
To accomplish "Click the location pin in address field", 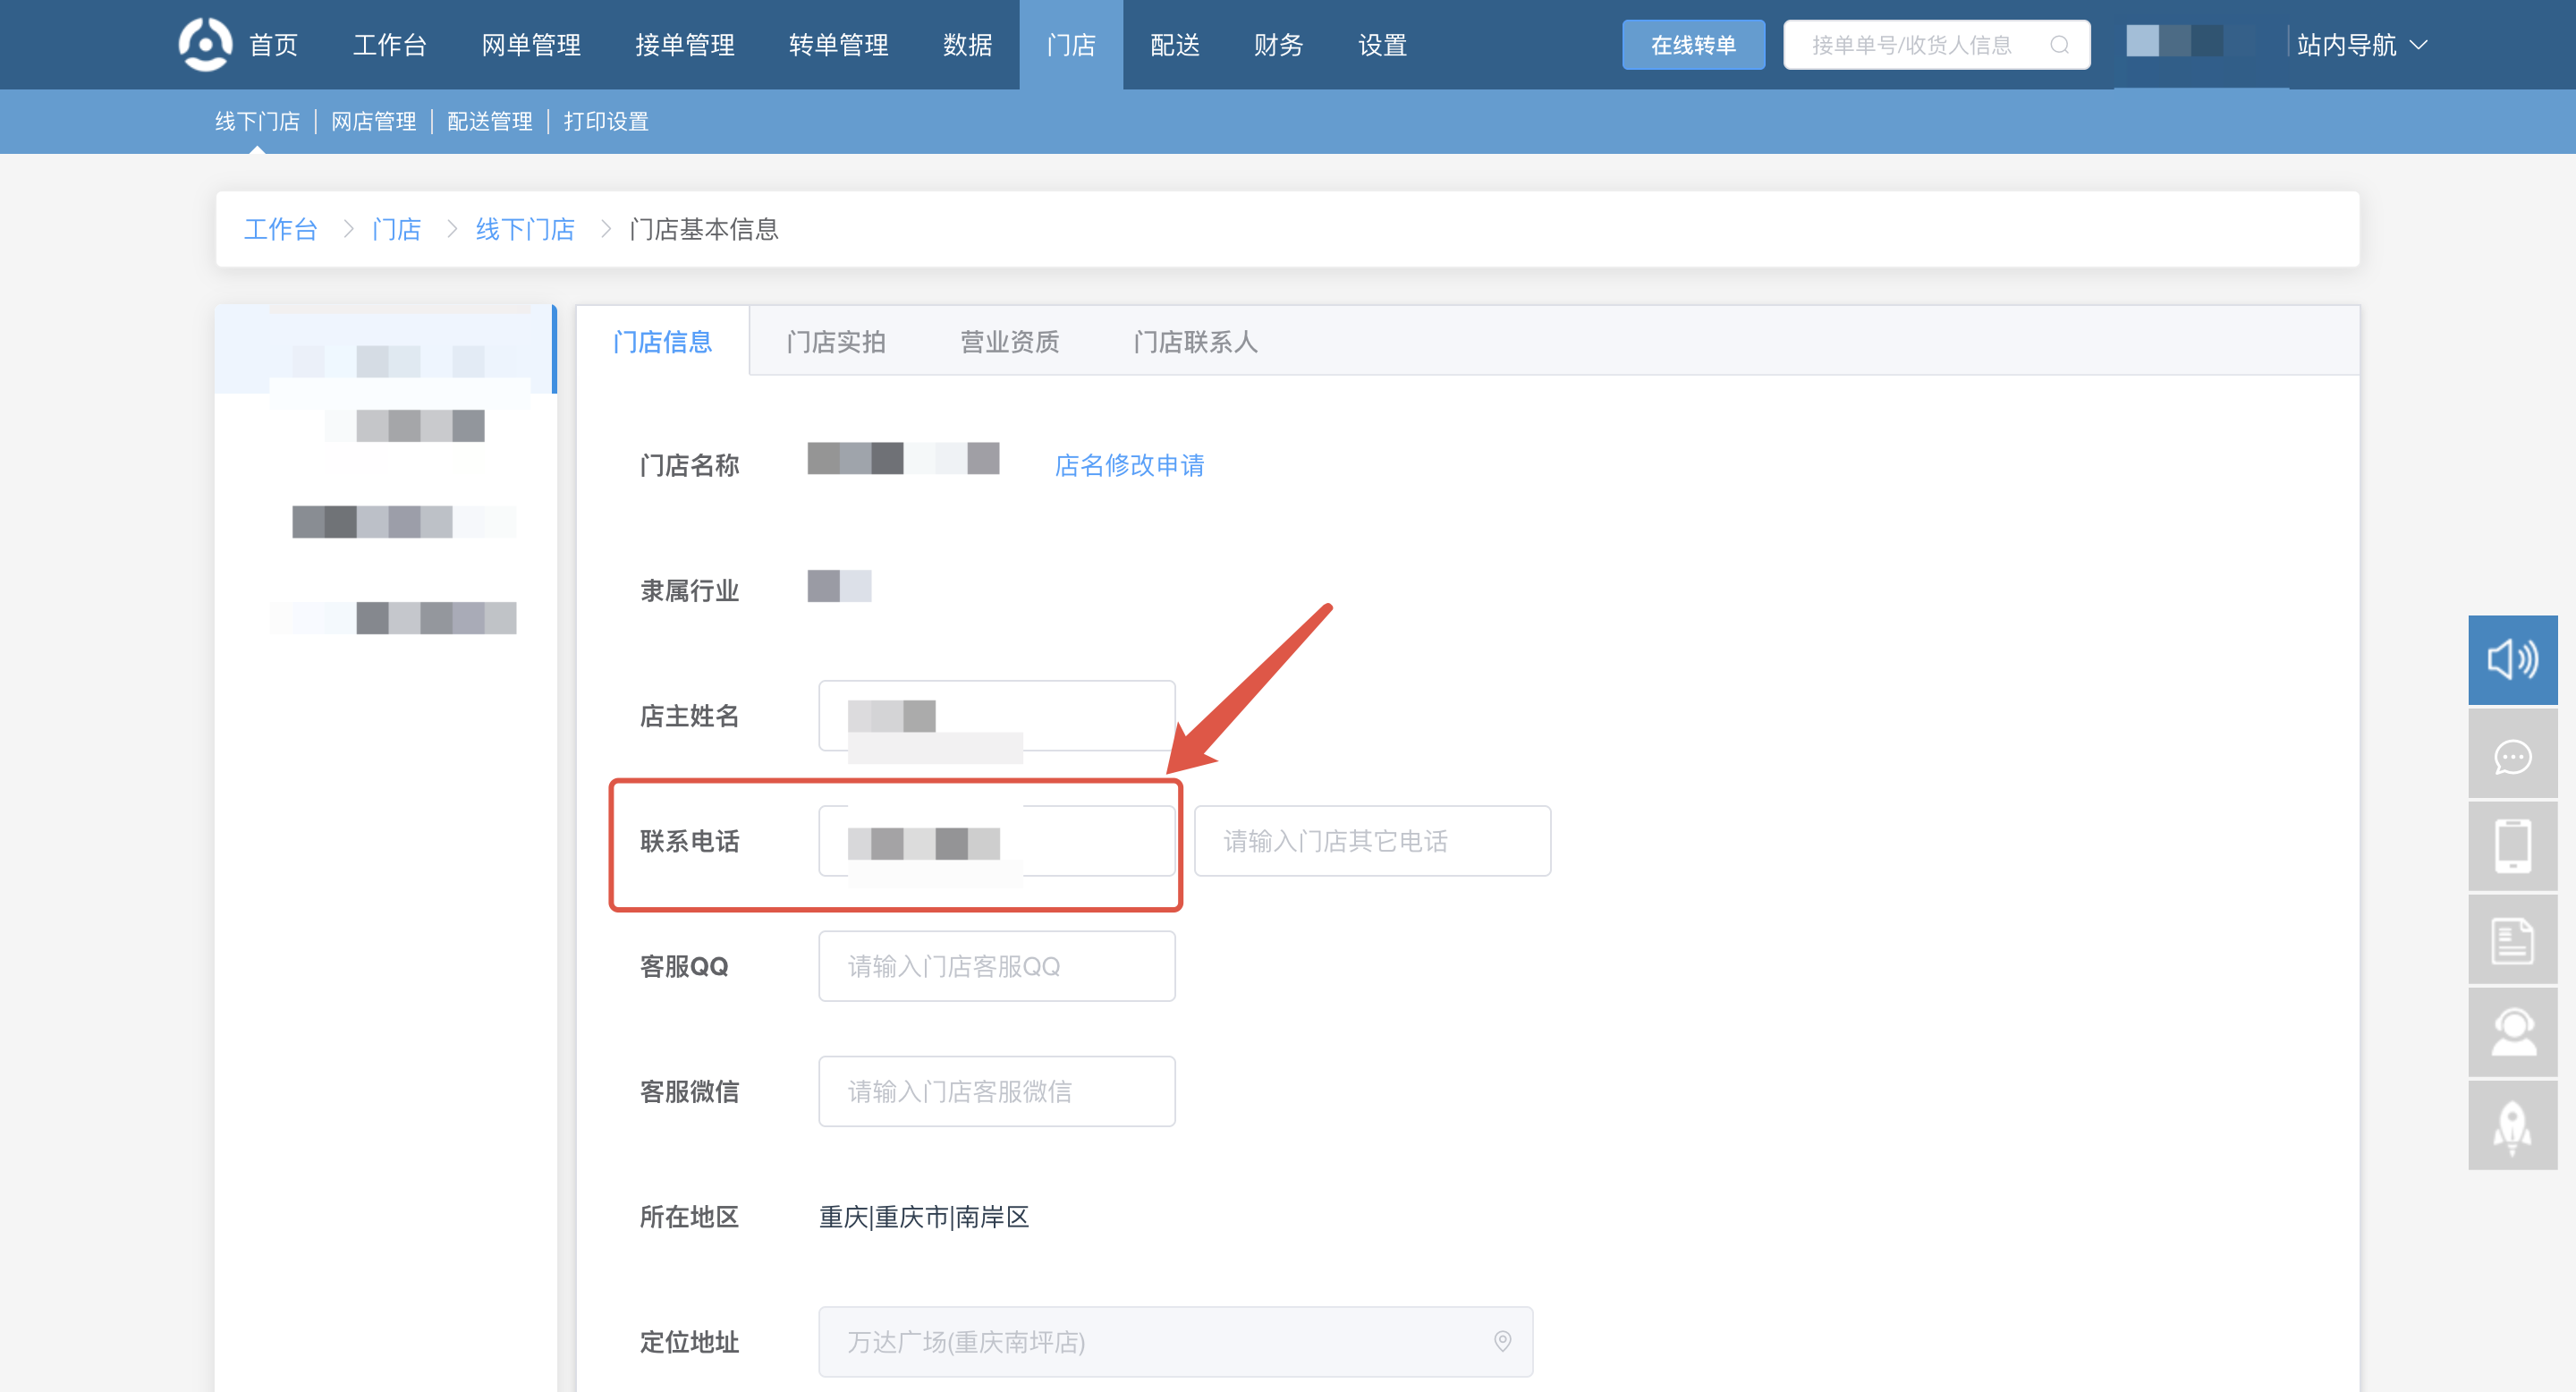I will click(x=1502, y=1341).
